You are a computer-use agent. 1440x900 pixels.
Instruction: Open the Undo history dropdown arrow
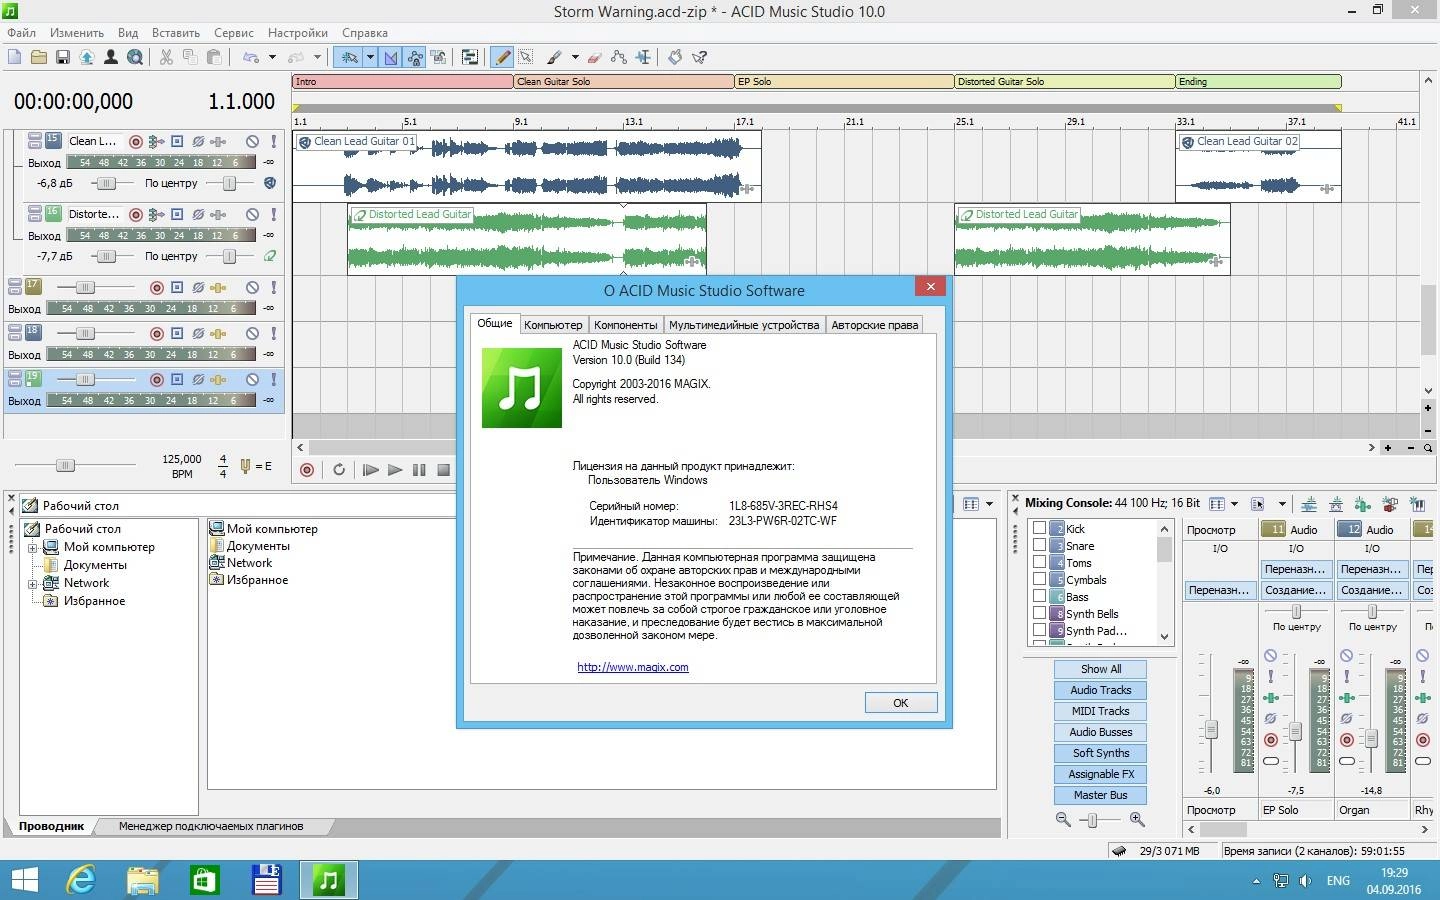272,57
